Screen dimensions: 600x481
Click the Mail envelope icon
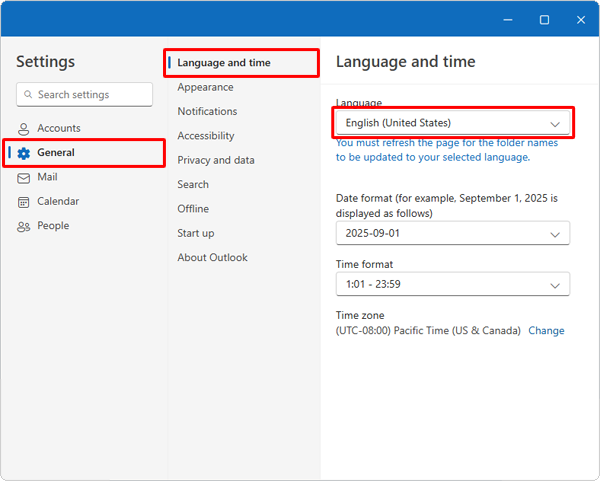click(23, 178)
